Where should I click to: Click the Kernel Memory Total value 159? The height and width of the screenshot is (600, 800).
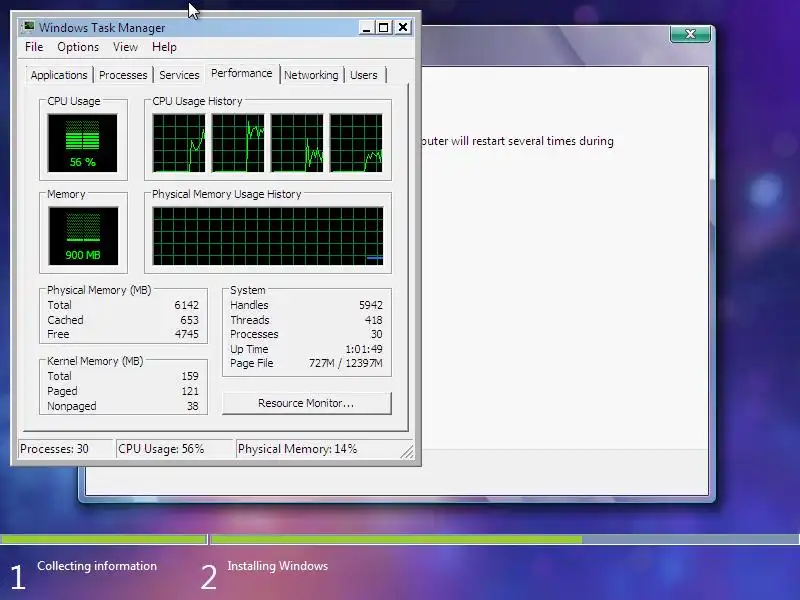pyautogui.click(x=190, y=376)
